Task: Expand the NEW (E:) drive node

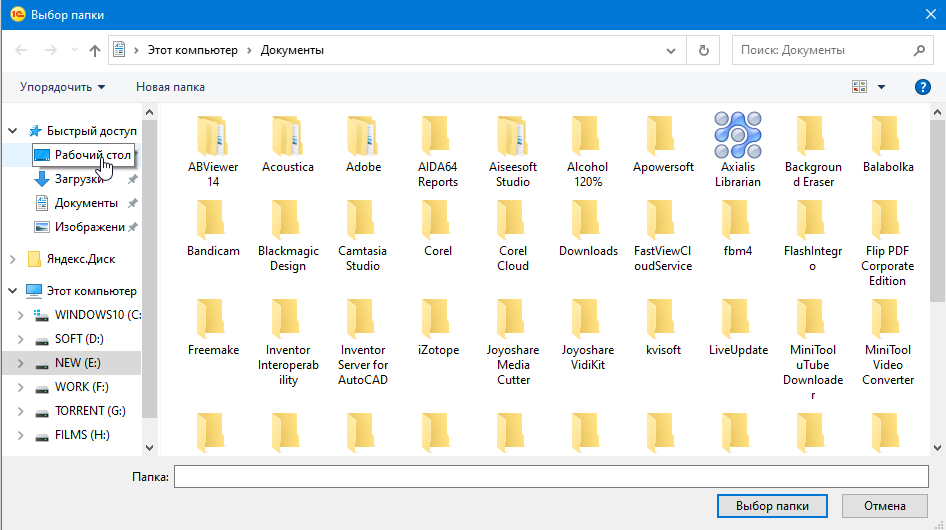Action: click(x=21, y=363)
